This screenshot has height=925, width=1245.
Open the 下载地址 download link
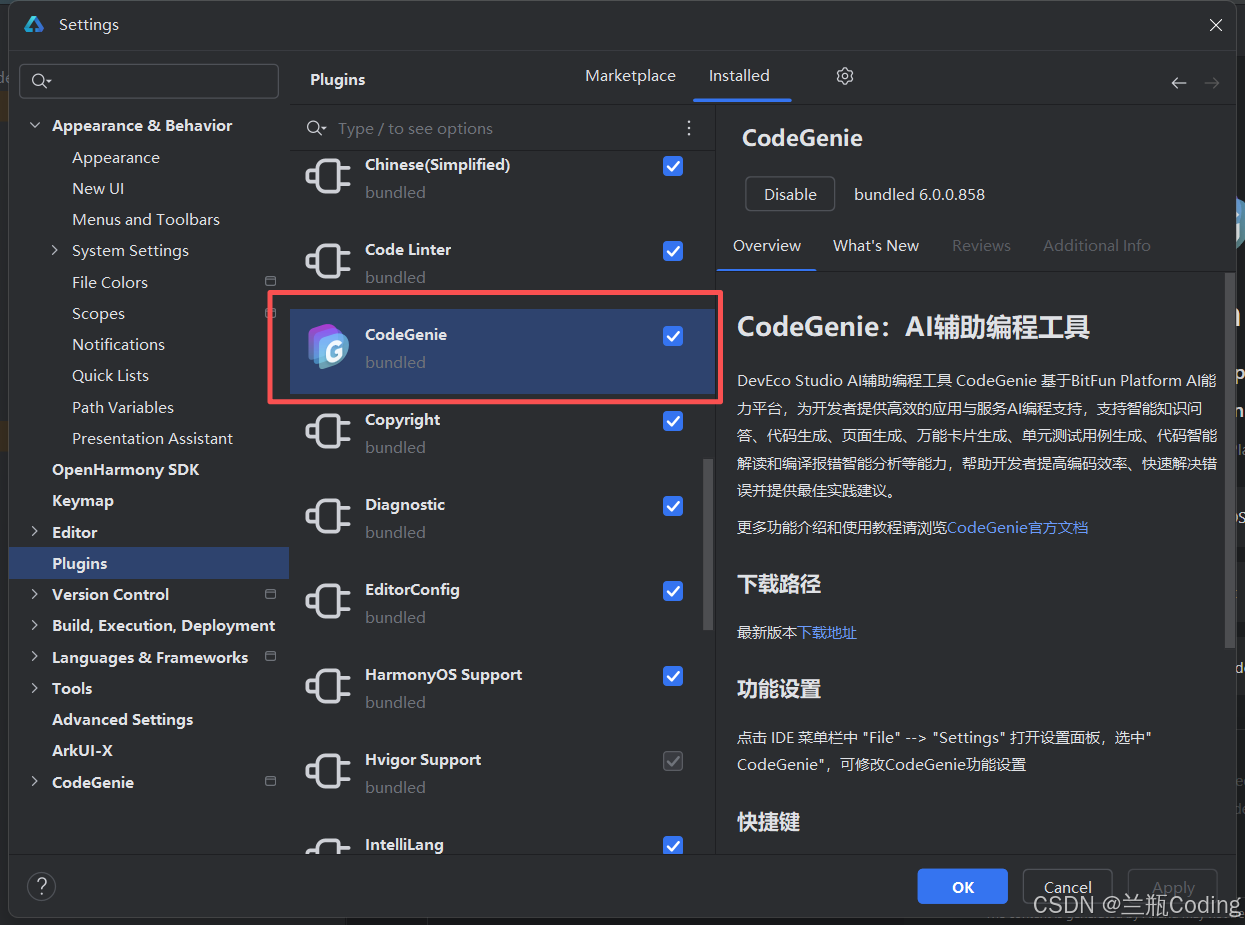827,632
